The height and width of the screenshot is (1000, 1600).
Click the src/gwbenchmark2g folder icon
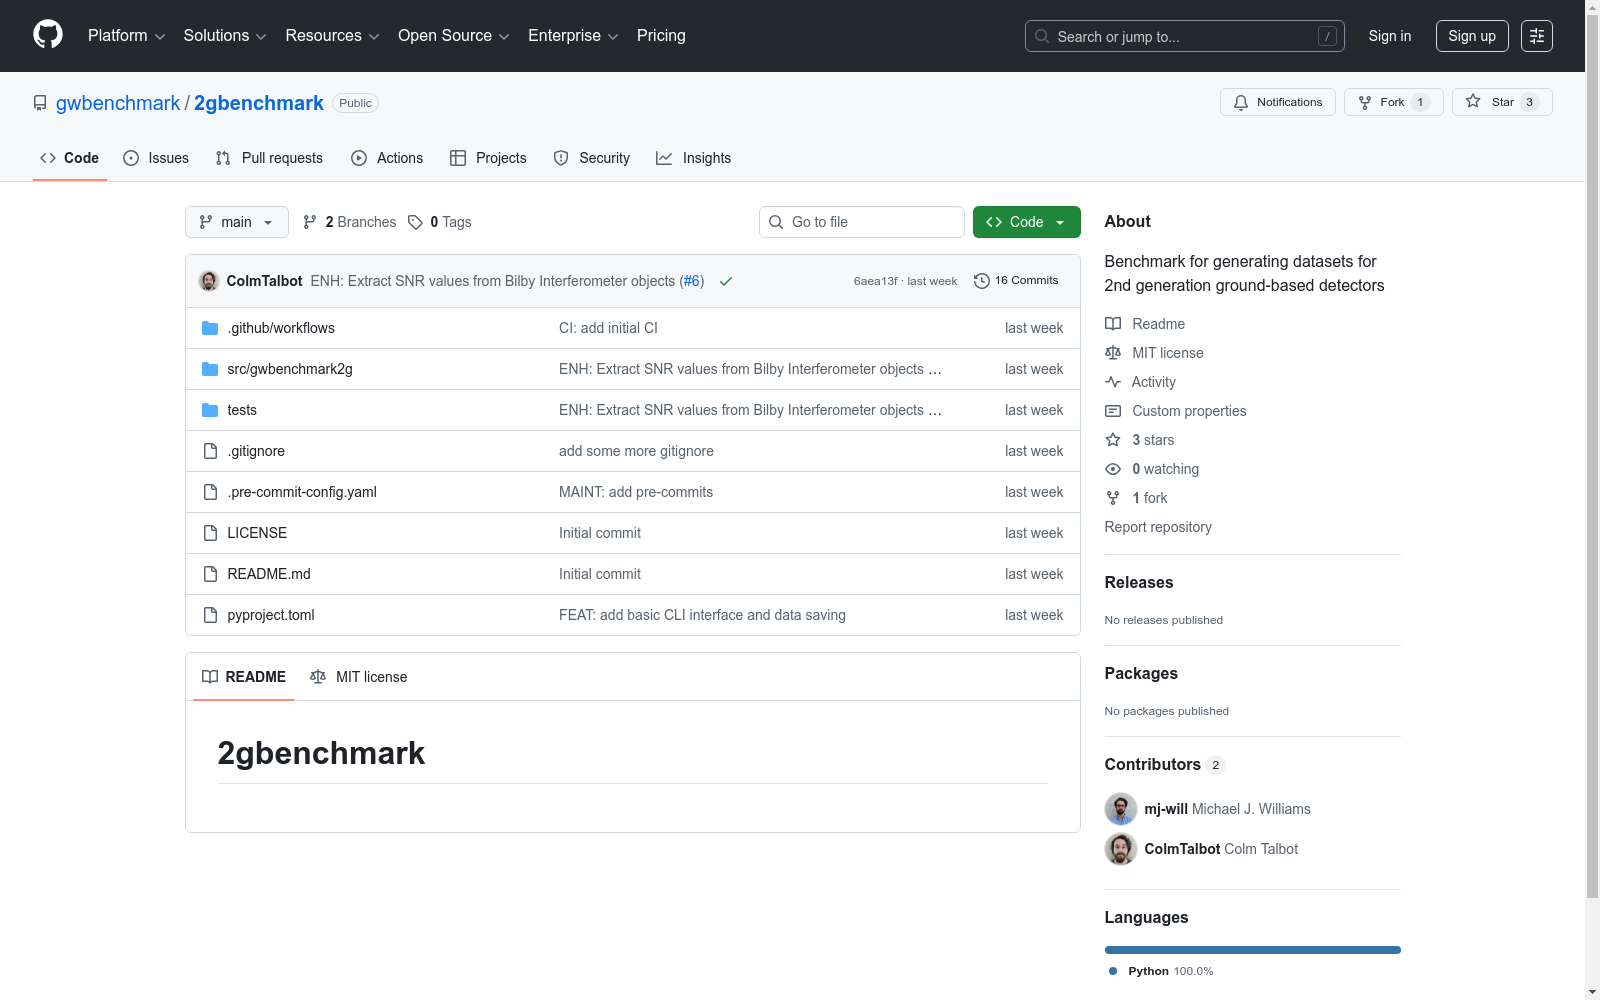click(x=210, y=369)
